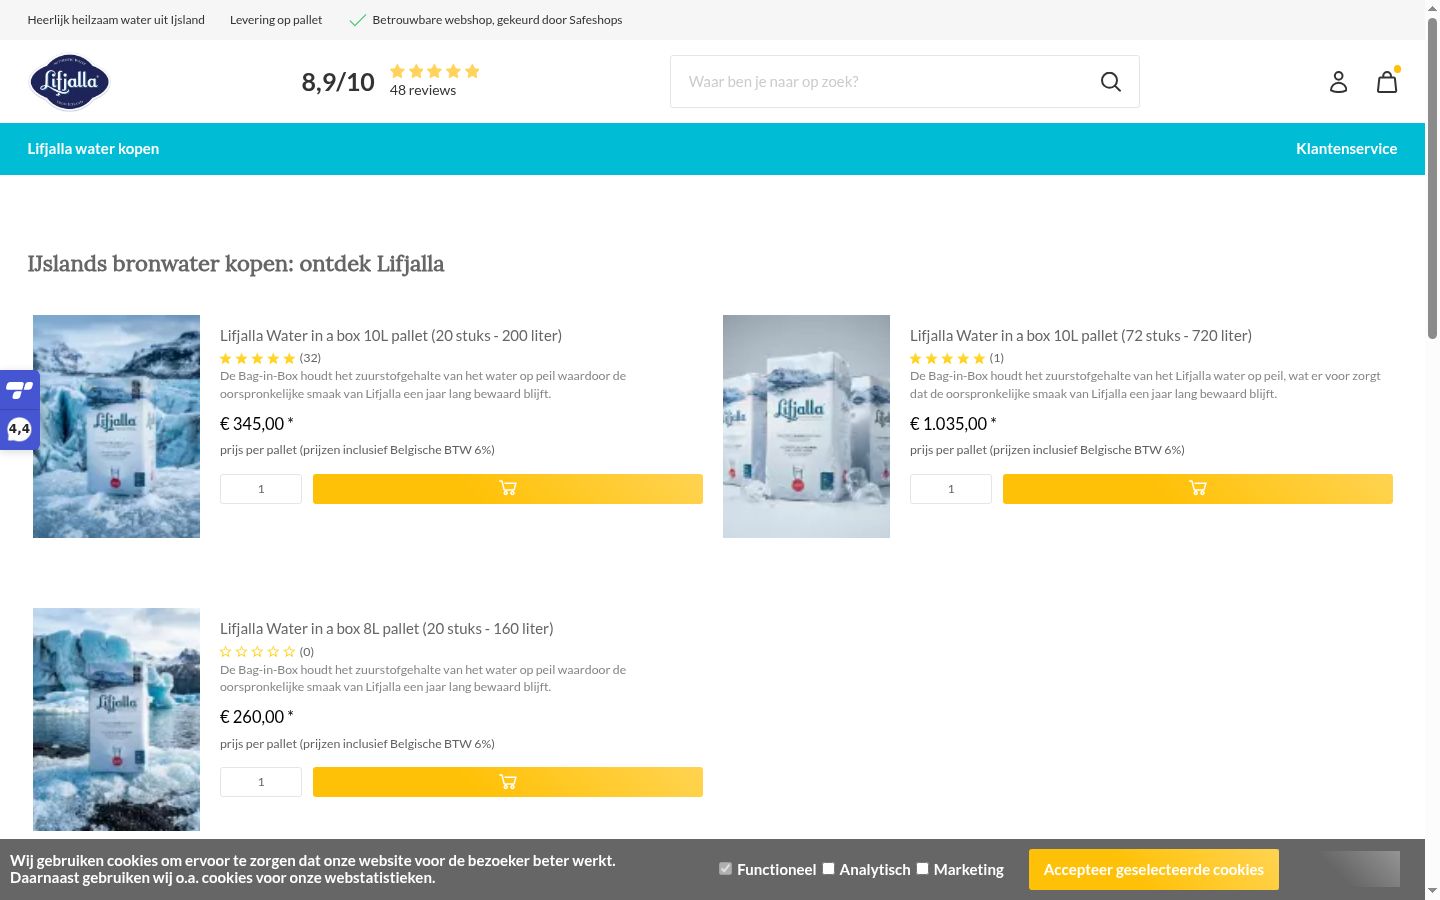Click the review widget icon on left edge
This screenshot has height=900, width=1440.
[19, 390]
